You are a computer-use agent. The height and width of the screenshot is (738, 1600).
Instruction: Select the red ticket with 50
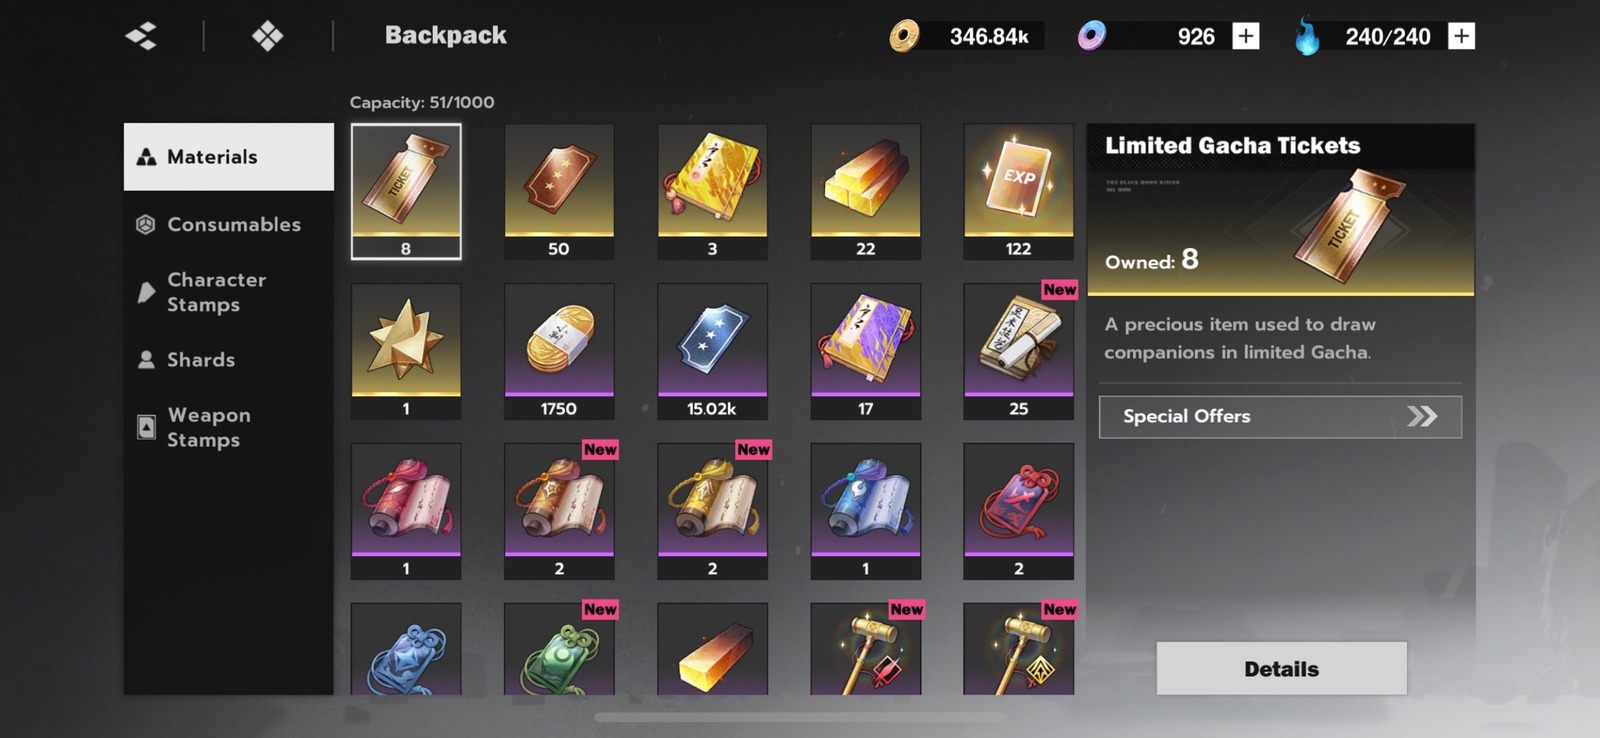pos(559,191)
